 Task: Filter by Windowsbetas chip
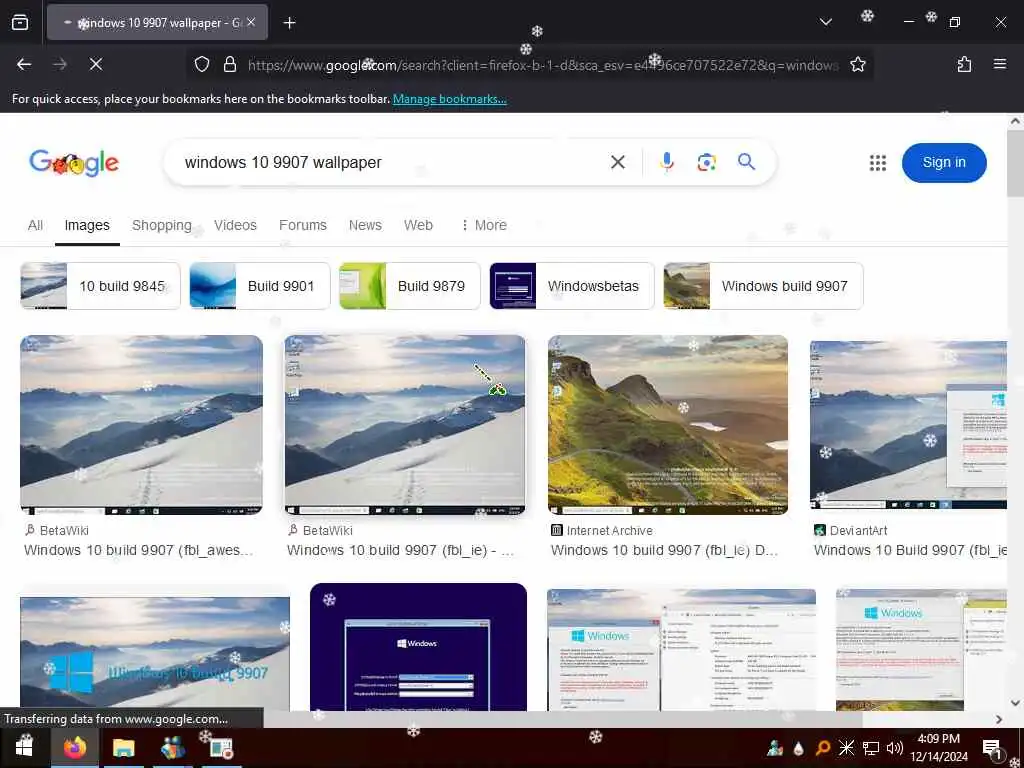pyautogui.click(x=571, y=286)
